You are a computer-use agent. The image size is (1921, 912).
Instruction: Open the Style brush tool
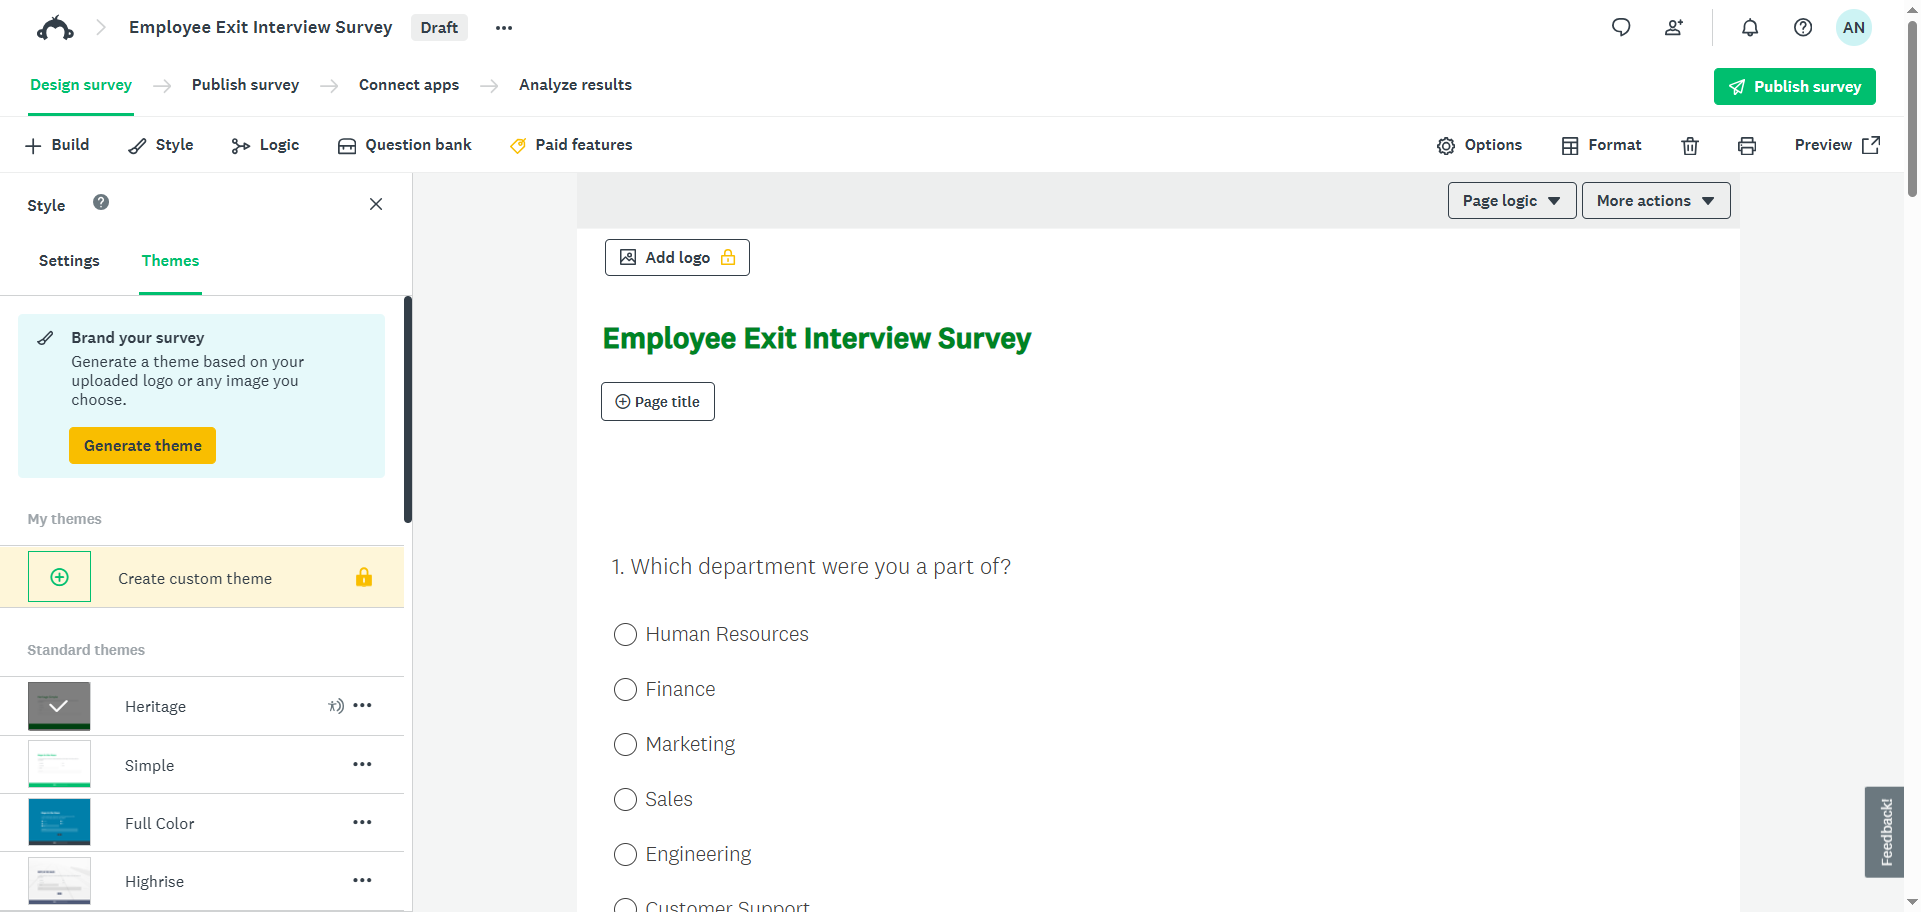pos(161,145)
